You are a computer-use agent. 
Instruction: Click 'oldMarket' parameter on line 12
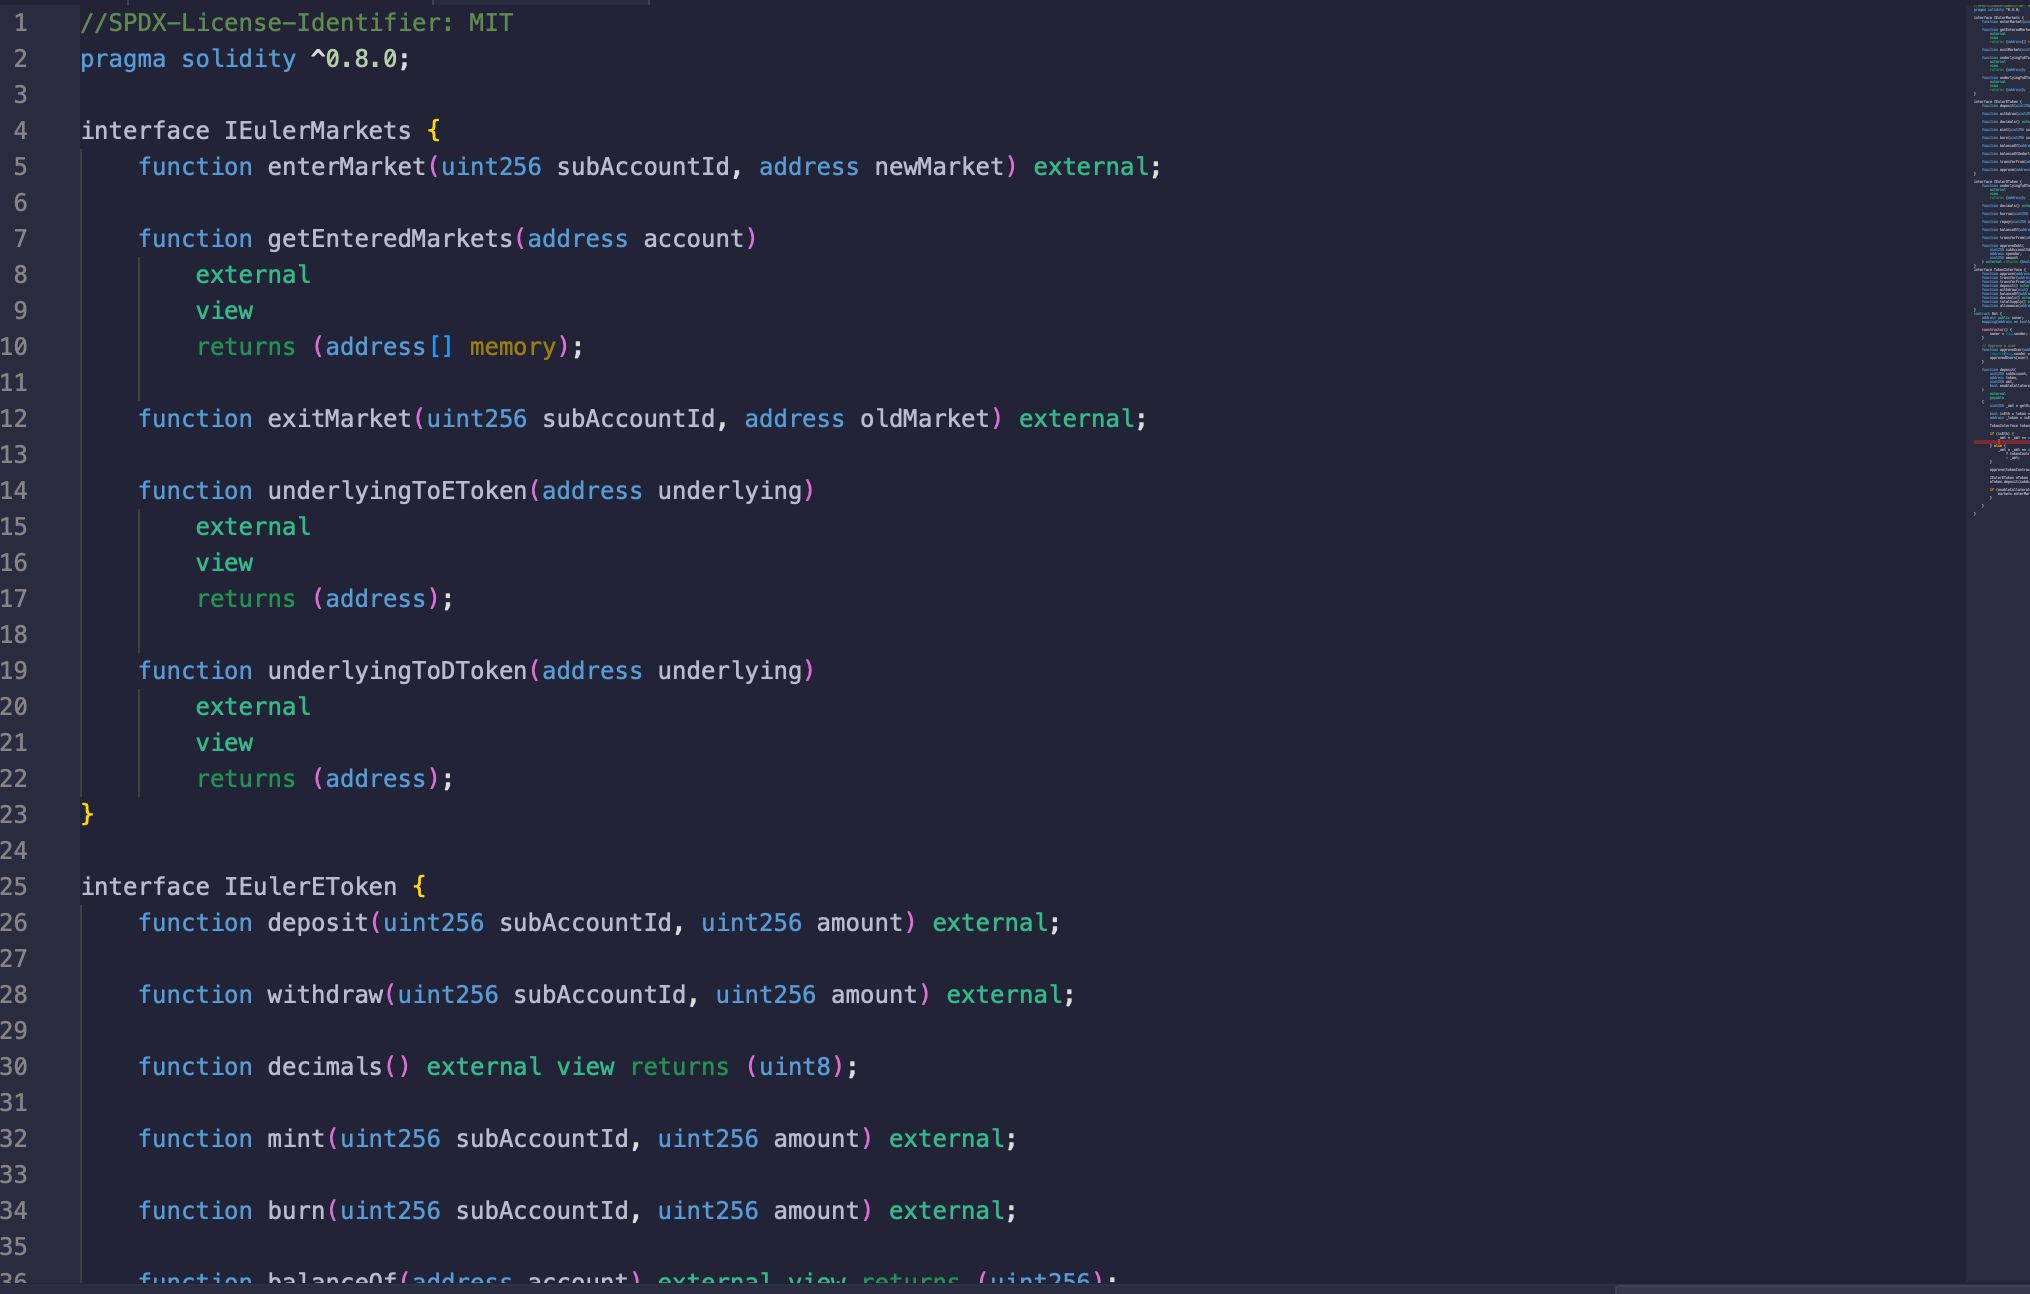925,418
